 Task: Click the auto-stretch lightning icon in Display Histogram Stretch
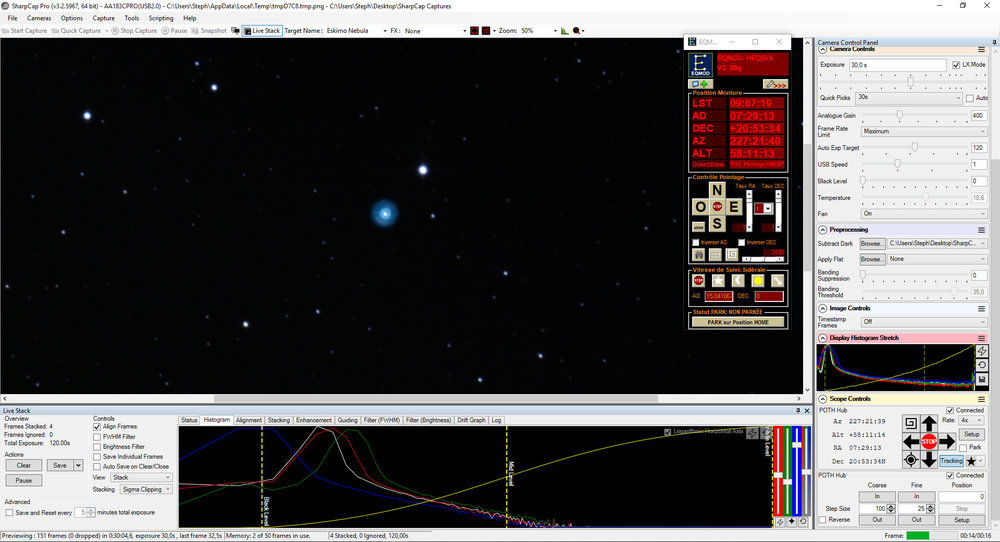[x=982, y=351]
